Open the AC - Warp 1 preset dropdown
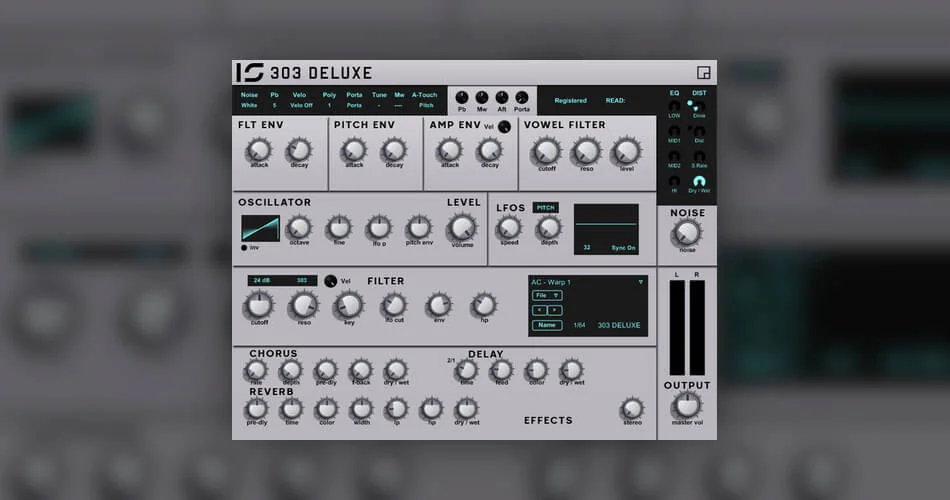Image resolution: width=950 pixels, height=500 pixels. click(640, 282)
